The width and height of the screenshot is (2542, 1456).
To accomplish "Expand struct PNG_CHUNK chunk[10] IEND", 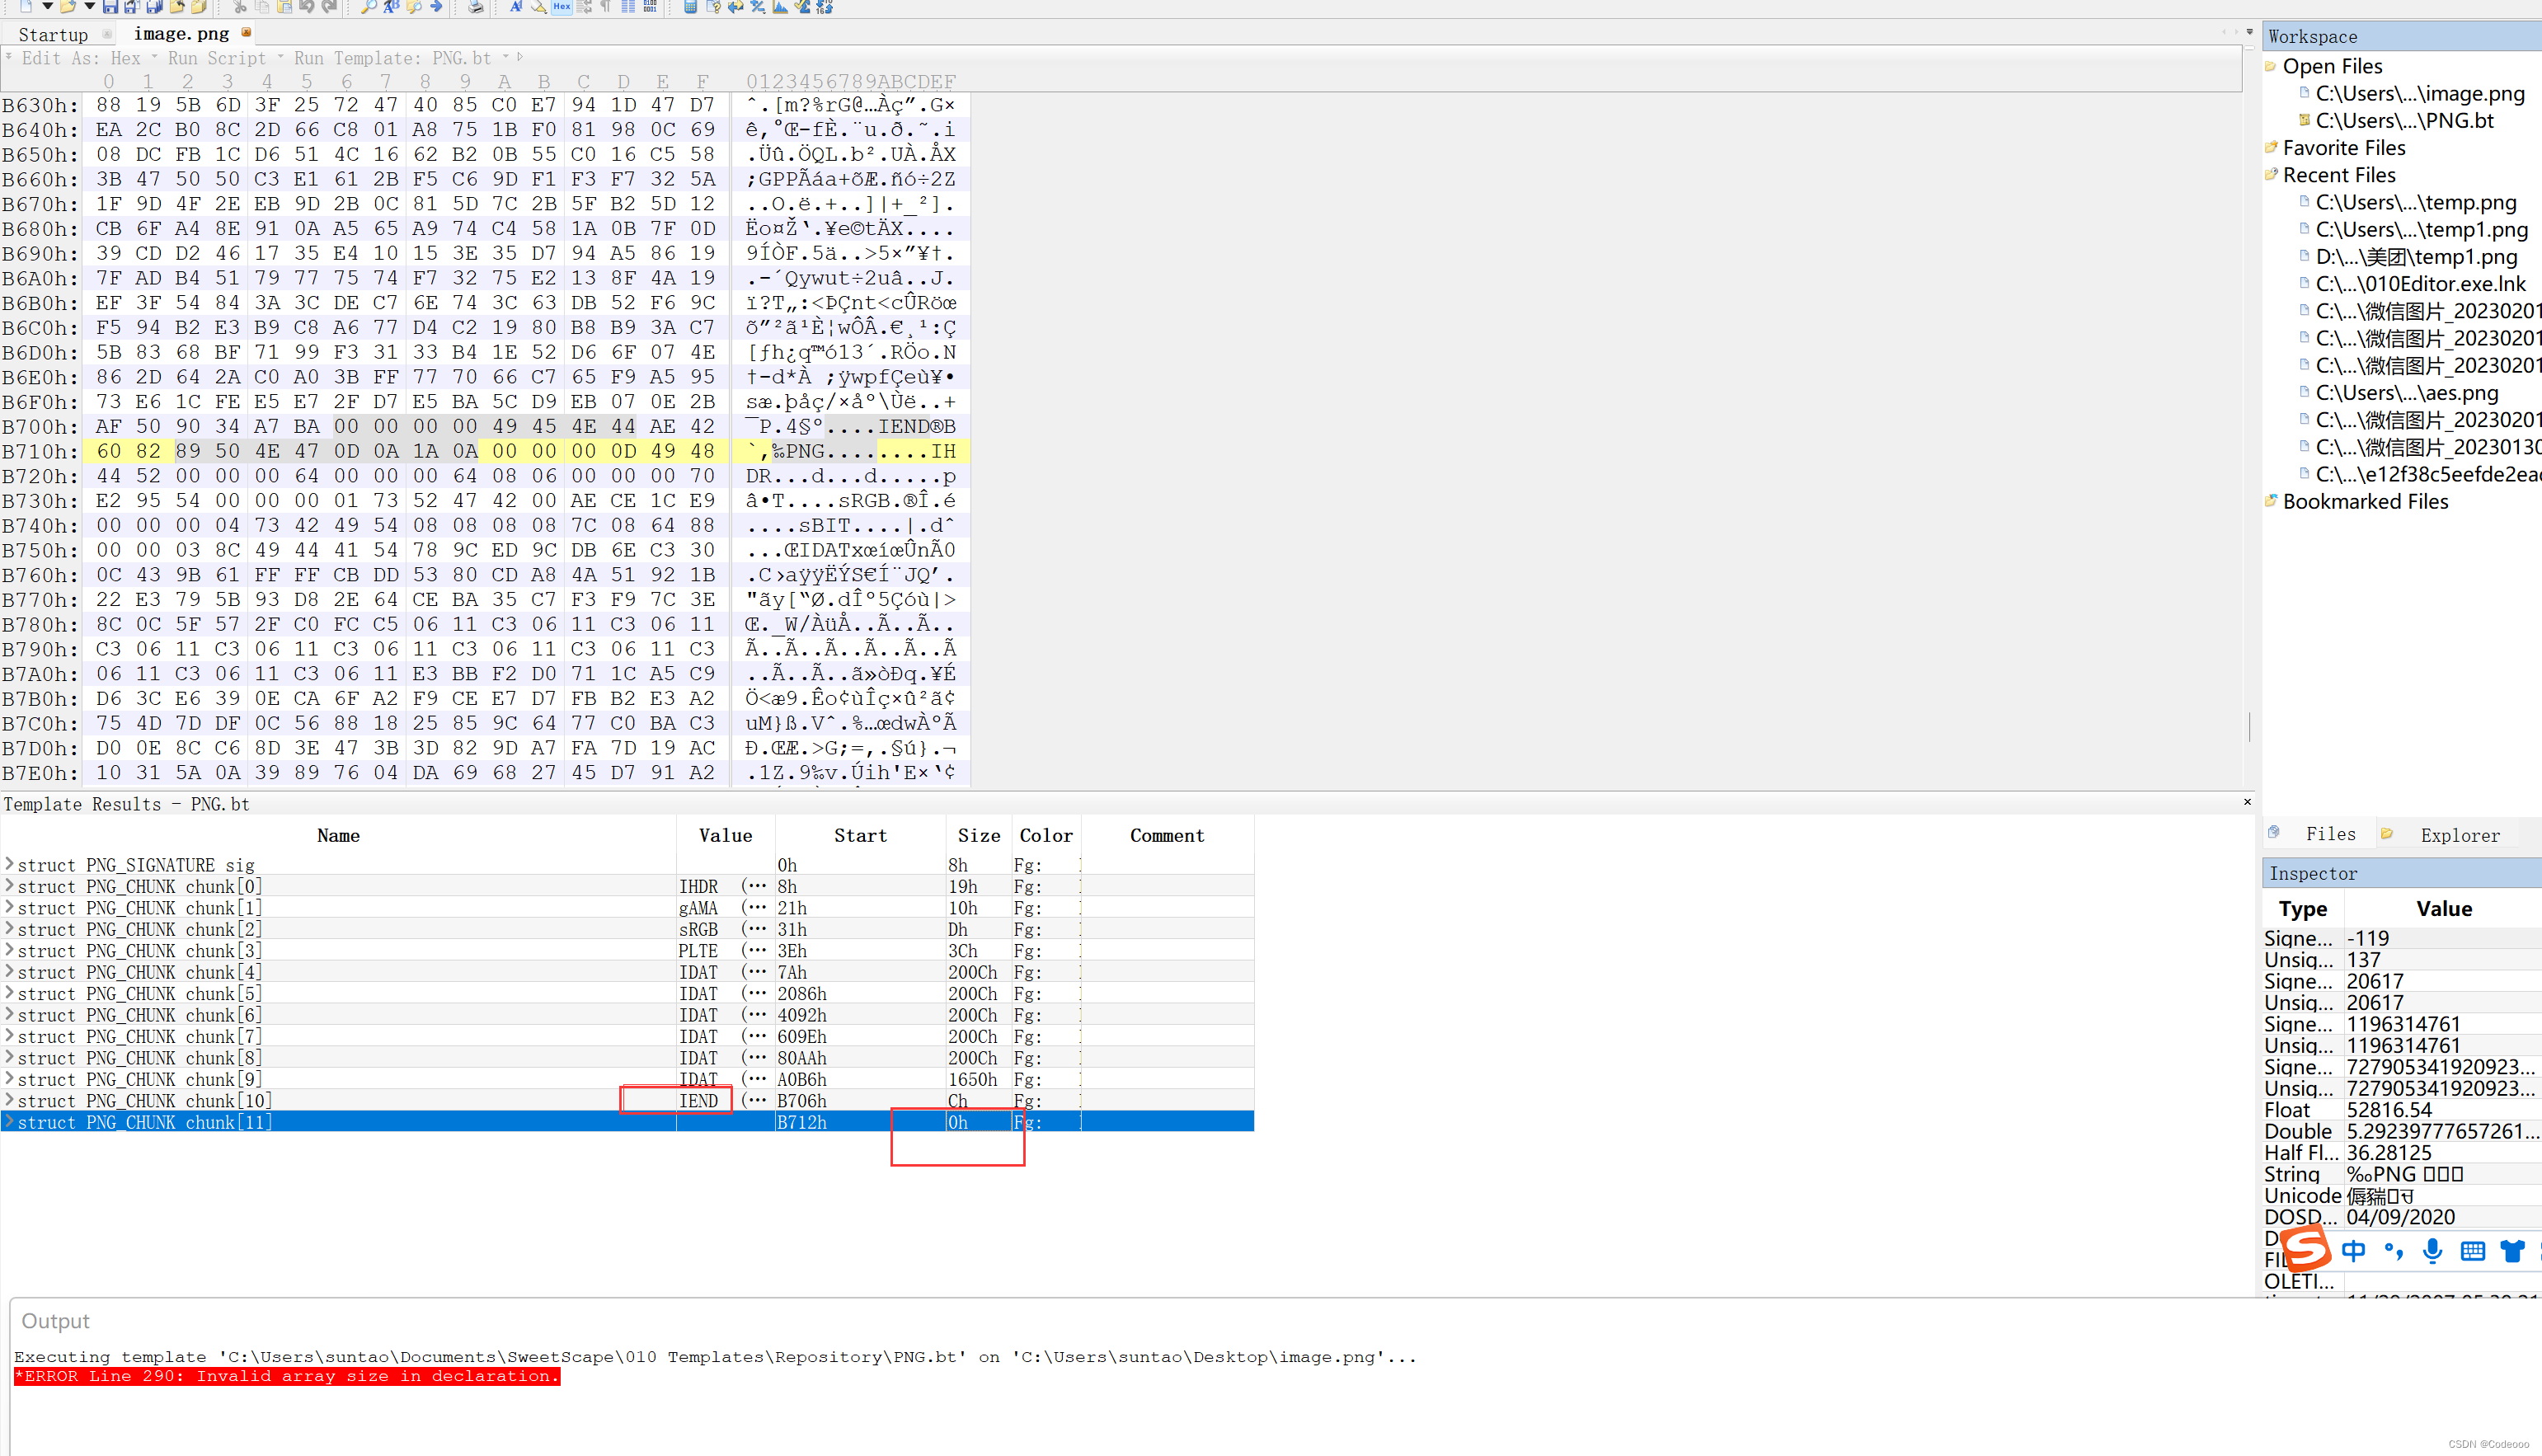I will (x=10, y=1100).
